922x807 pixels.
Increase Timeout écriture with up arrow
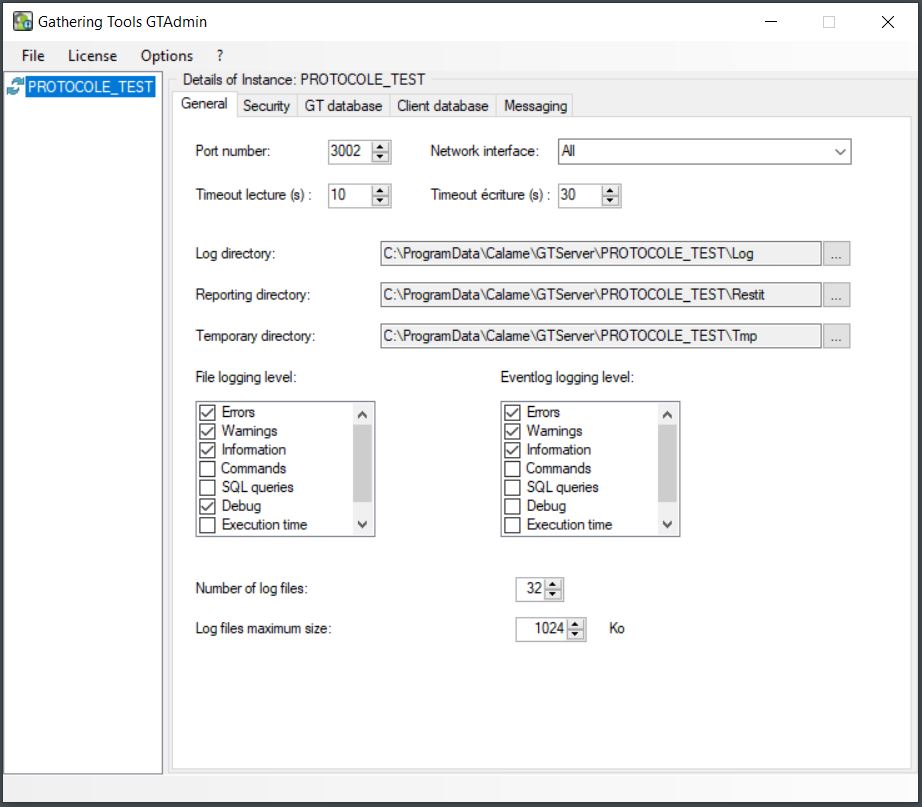610,191
